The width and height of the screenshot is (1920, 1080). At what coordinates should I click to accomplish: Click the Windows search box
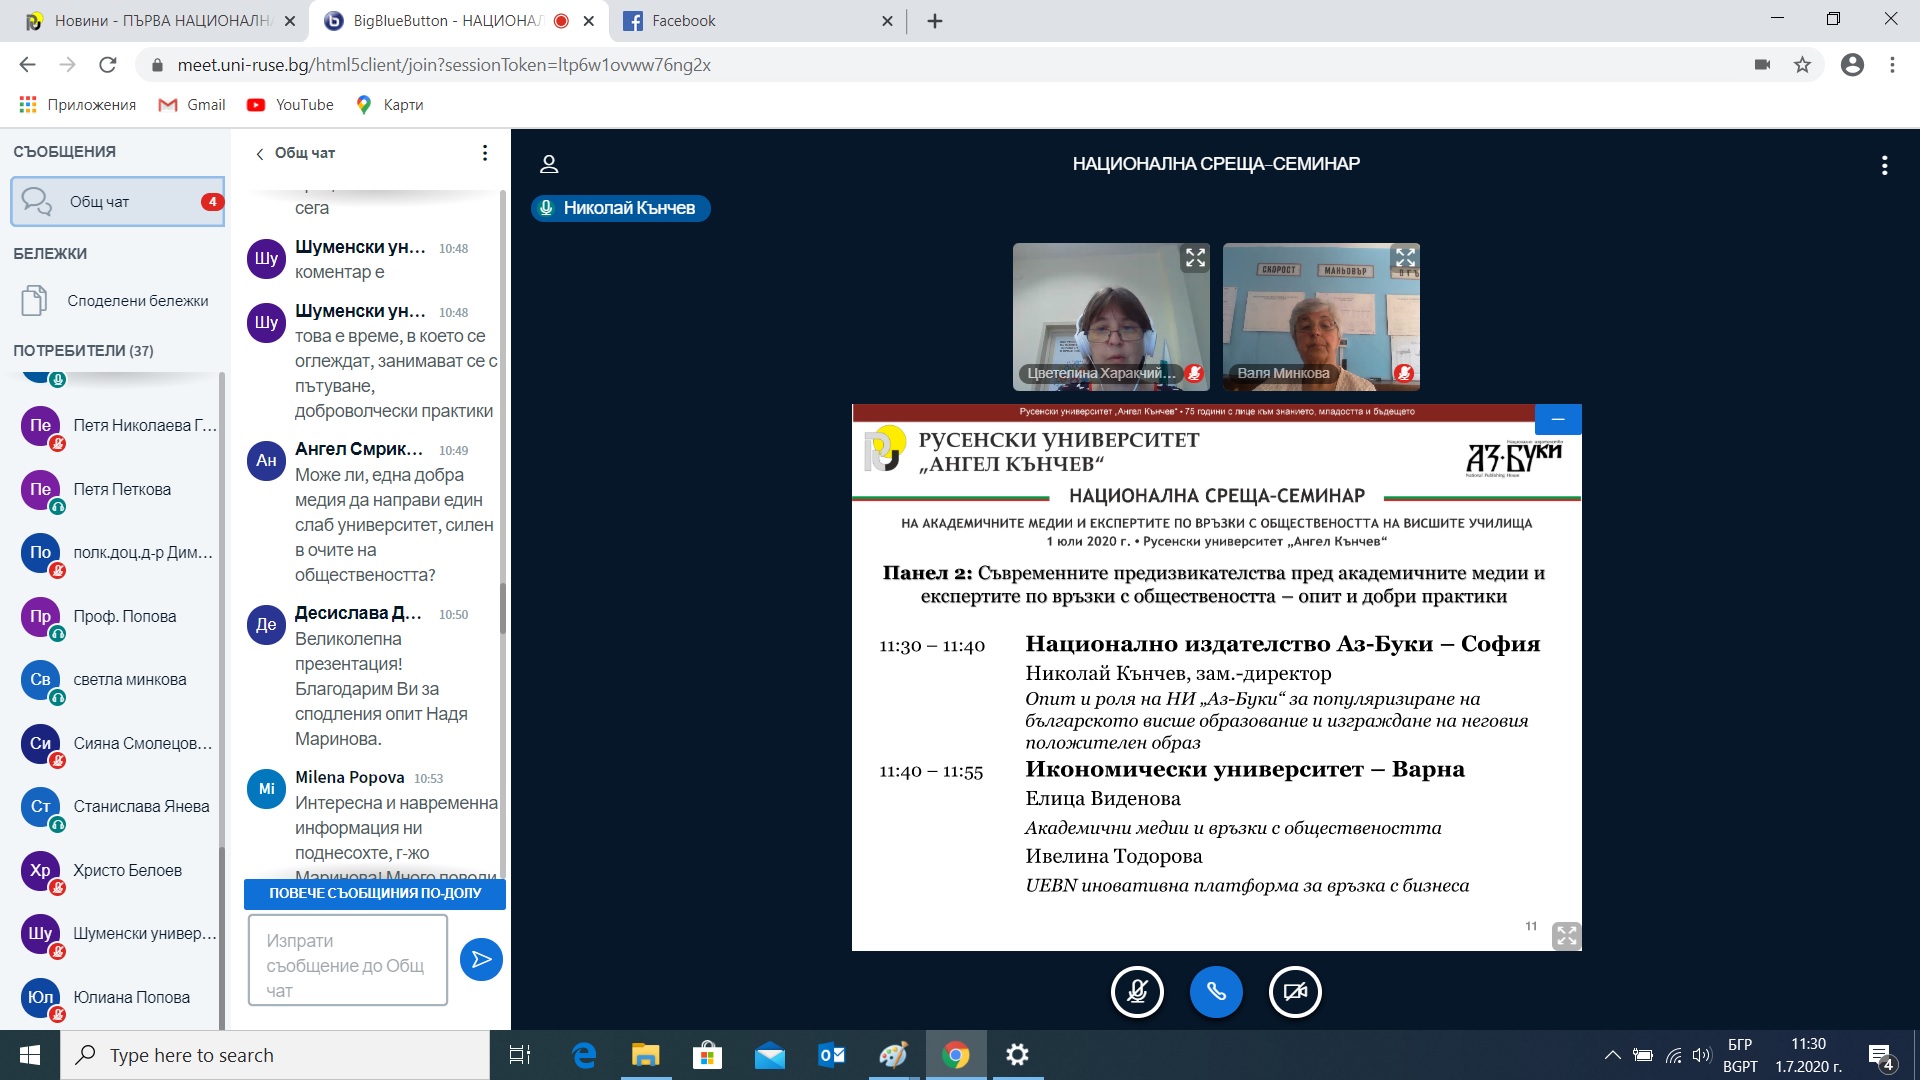click(x=275, y=1056)
